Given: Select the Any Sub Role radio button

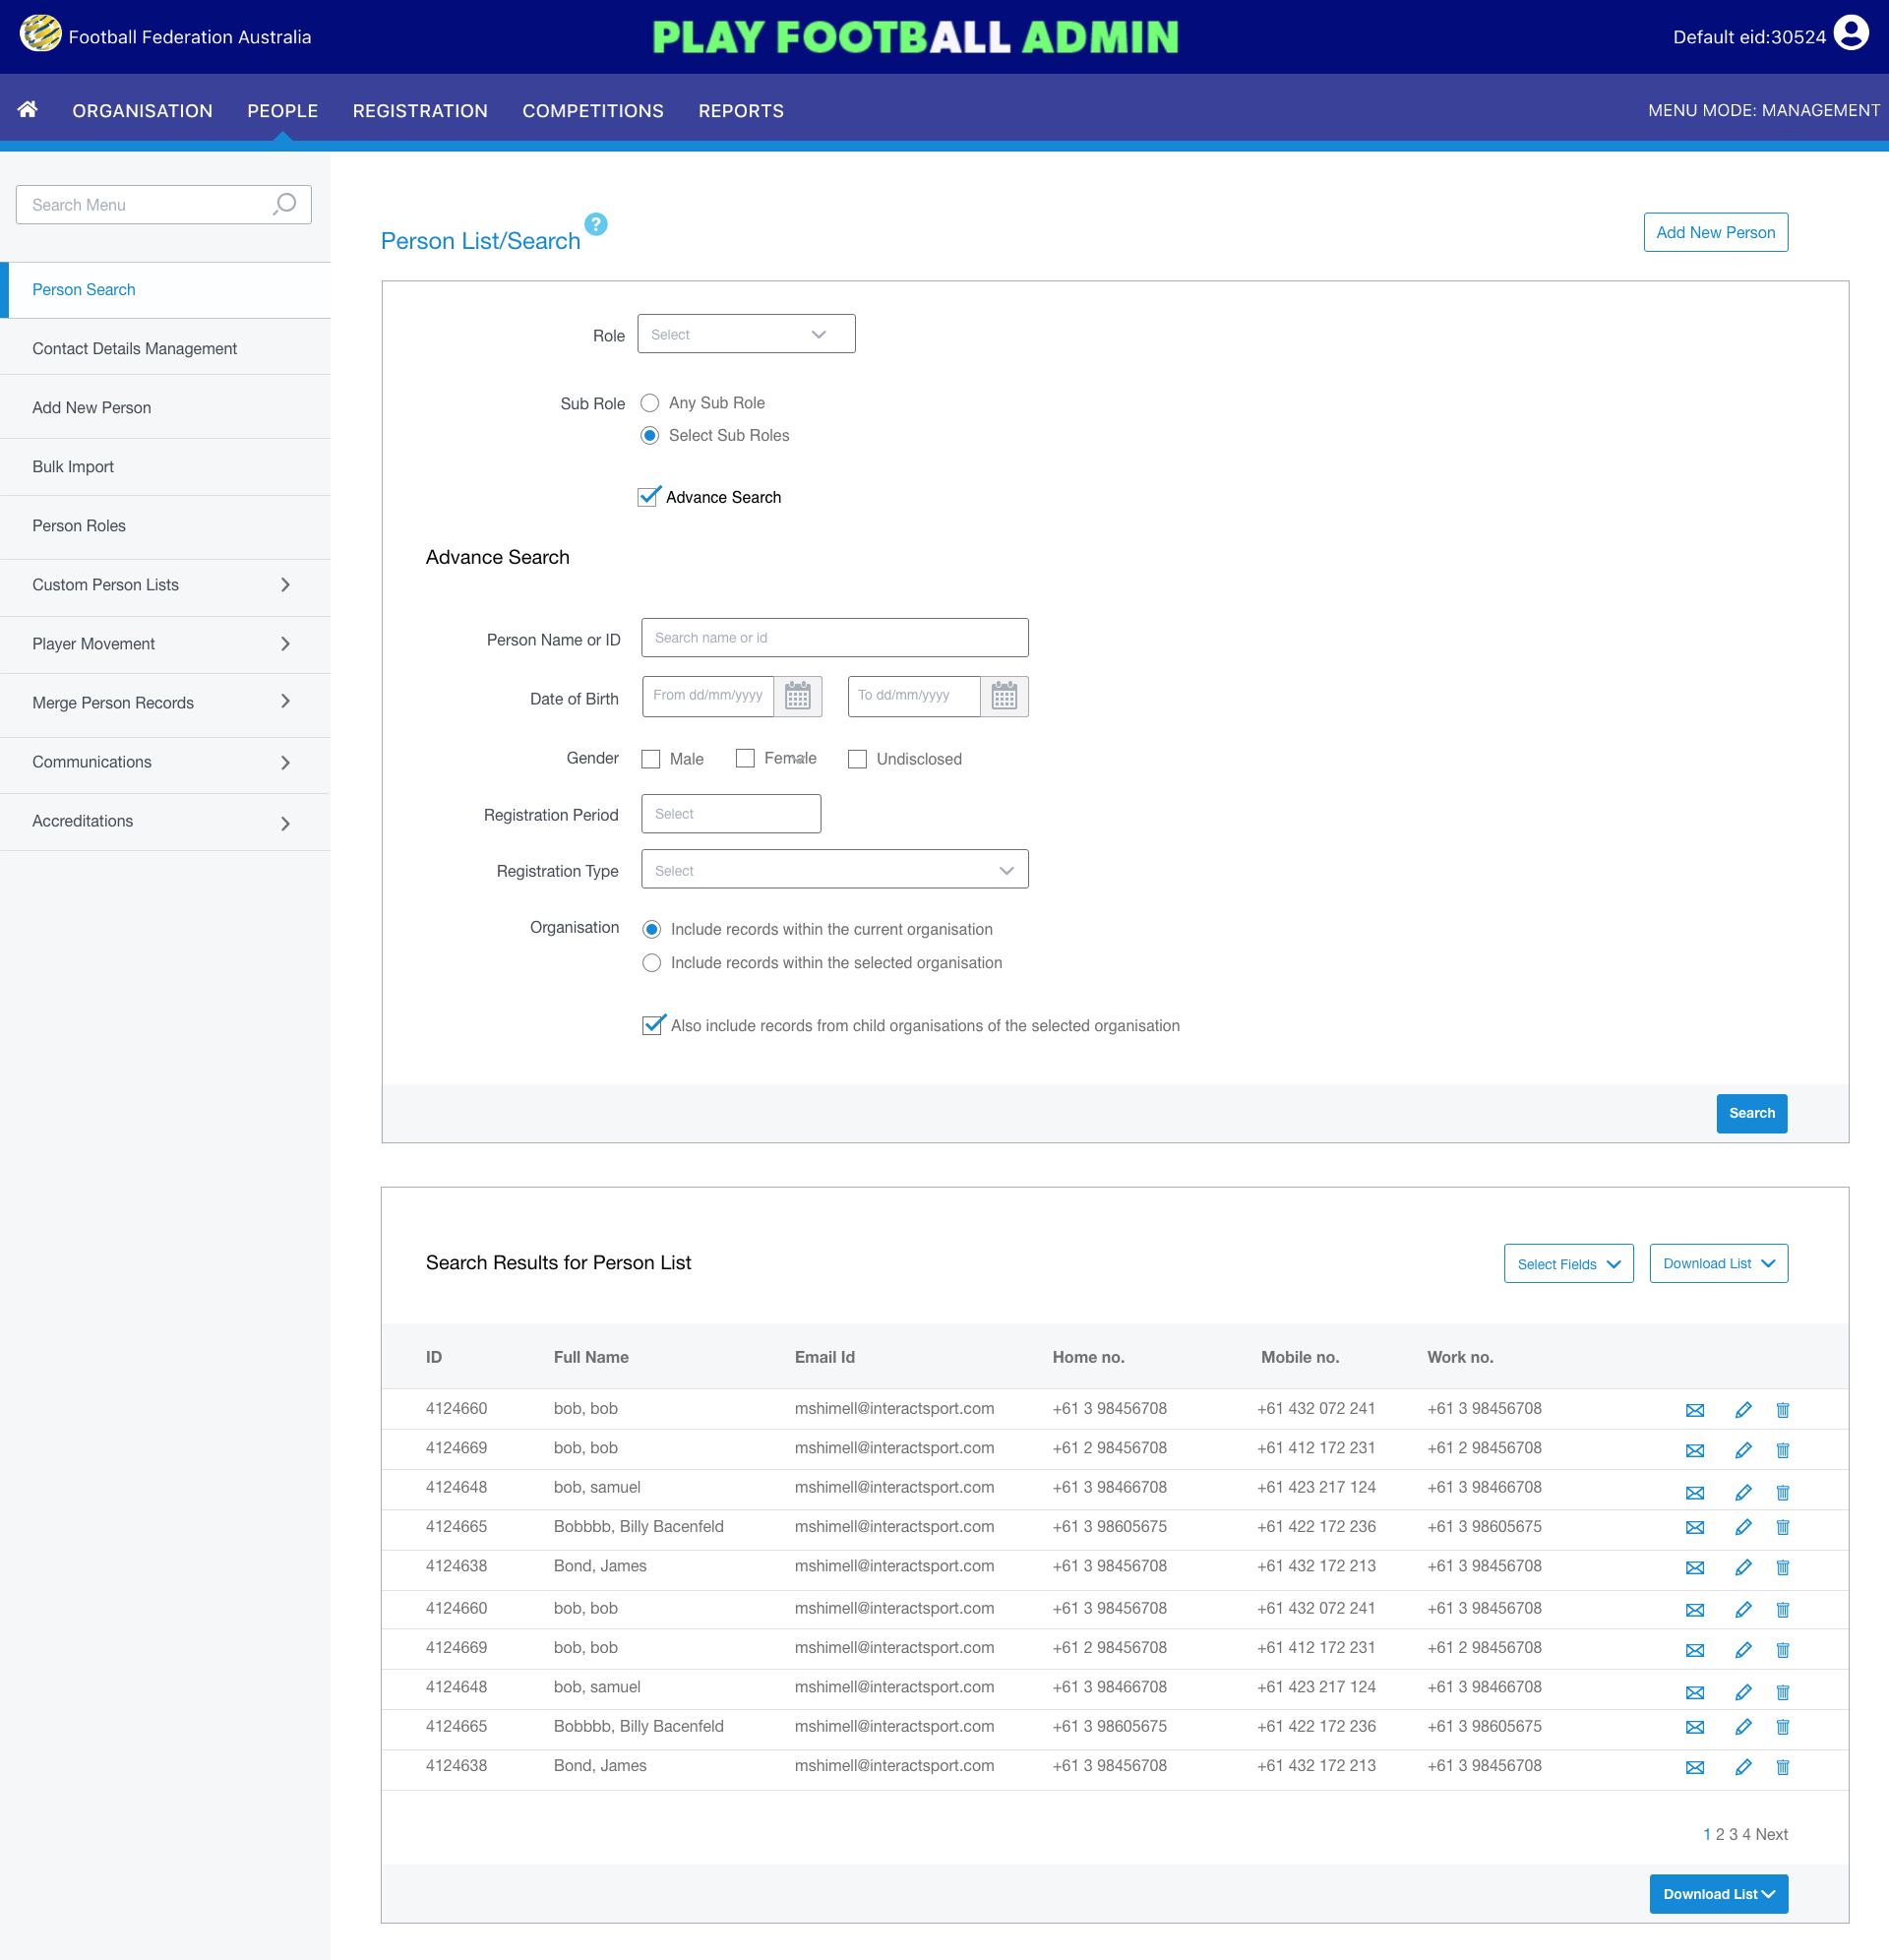Looking at the screenshot, I should pos(650,403).
